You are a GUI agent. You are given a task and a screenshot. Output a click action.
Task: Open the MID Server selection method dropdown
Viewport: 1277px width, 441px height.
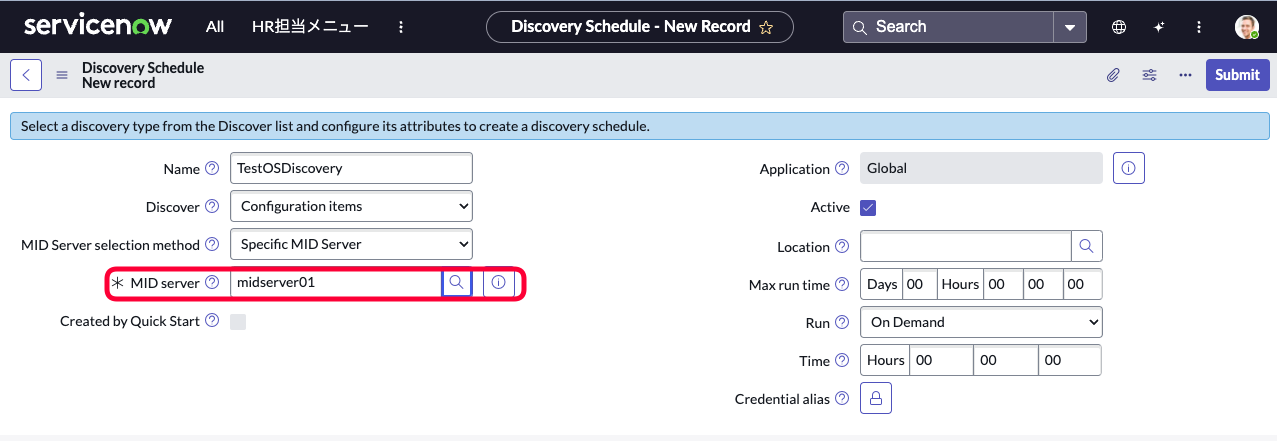click(351, 244)
